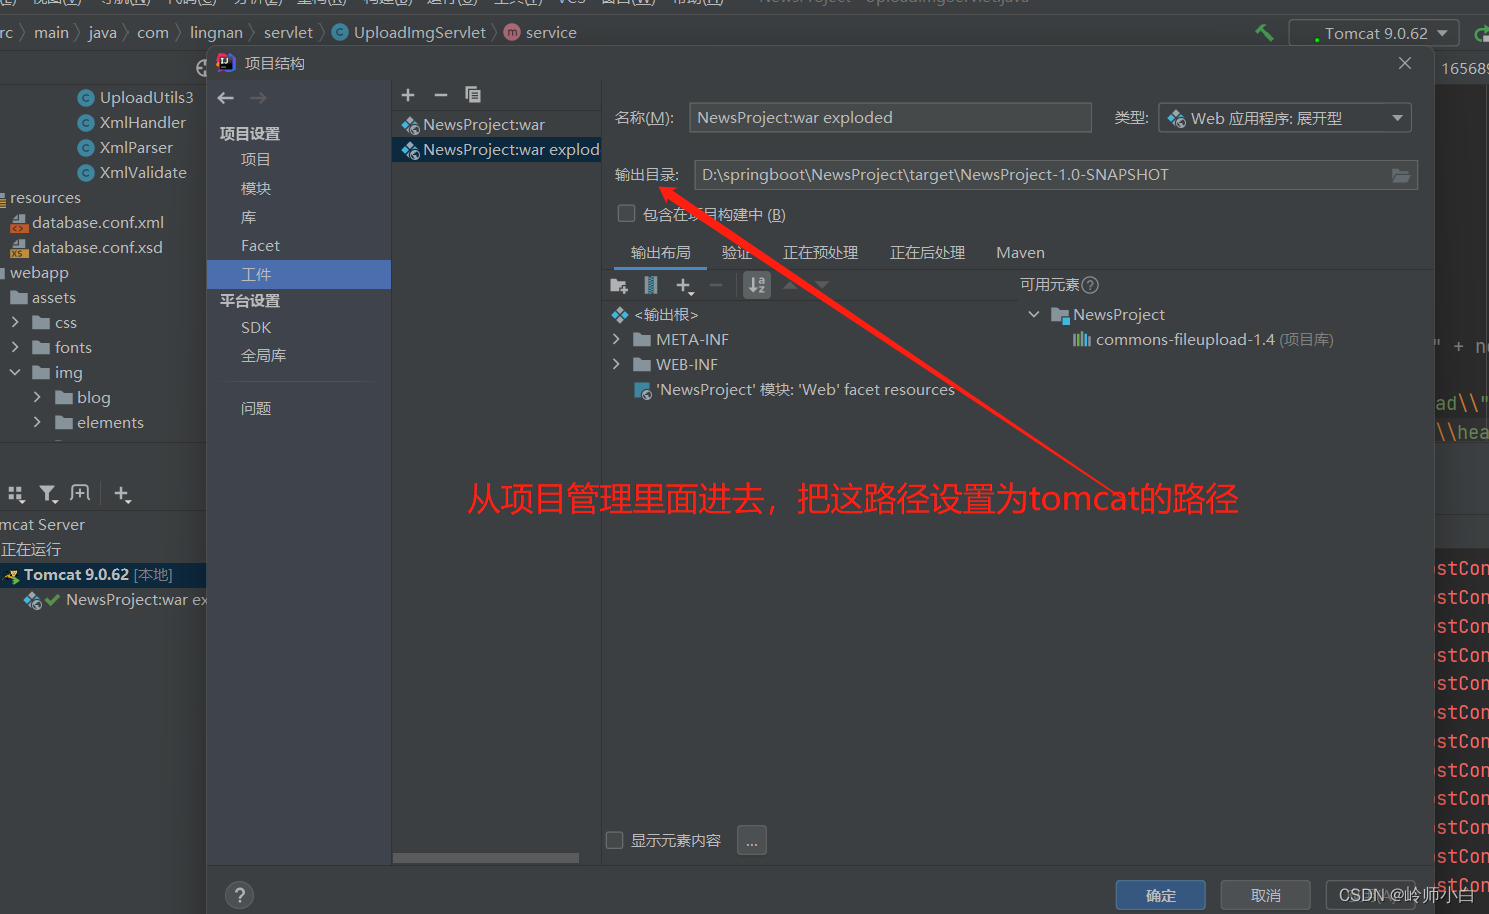Click the UploadImgServlet class icon in breadcrumb
The height and width of the screenshot is (914, 1489).
coord(340,33)
